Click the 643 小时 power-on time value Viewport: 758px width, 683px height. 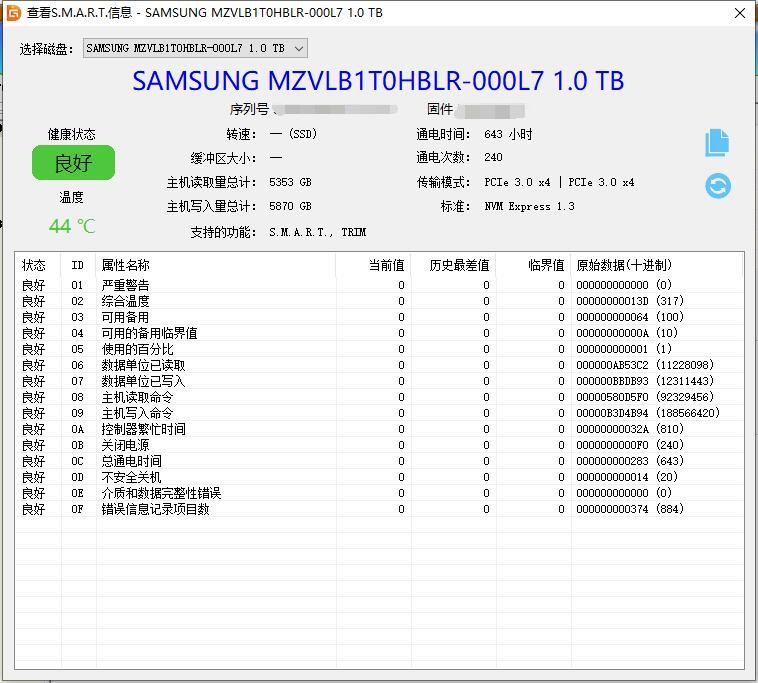point(508,134)
